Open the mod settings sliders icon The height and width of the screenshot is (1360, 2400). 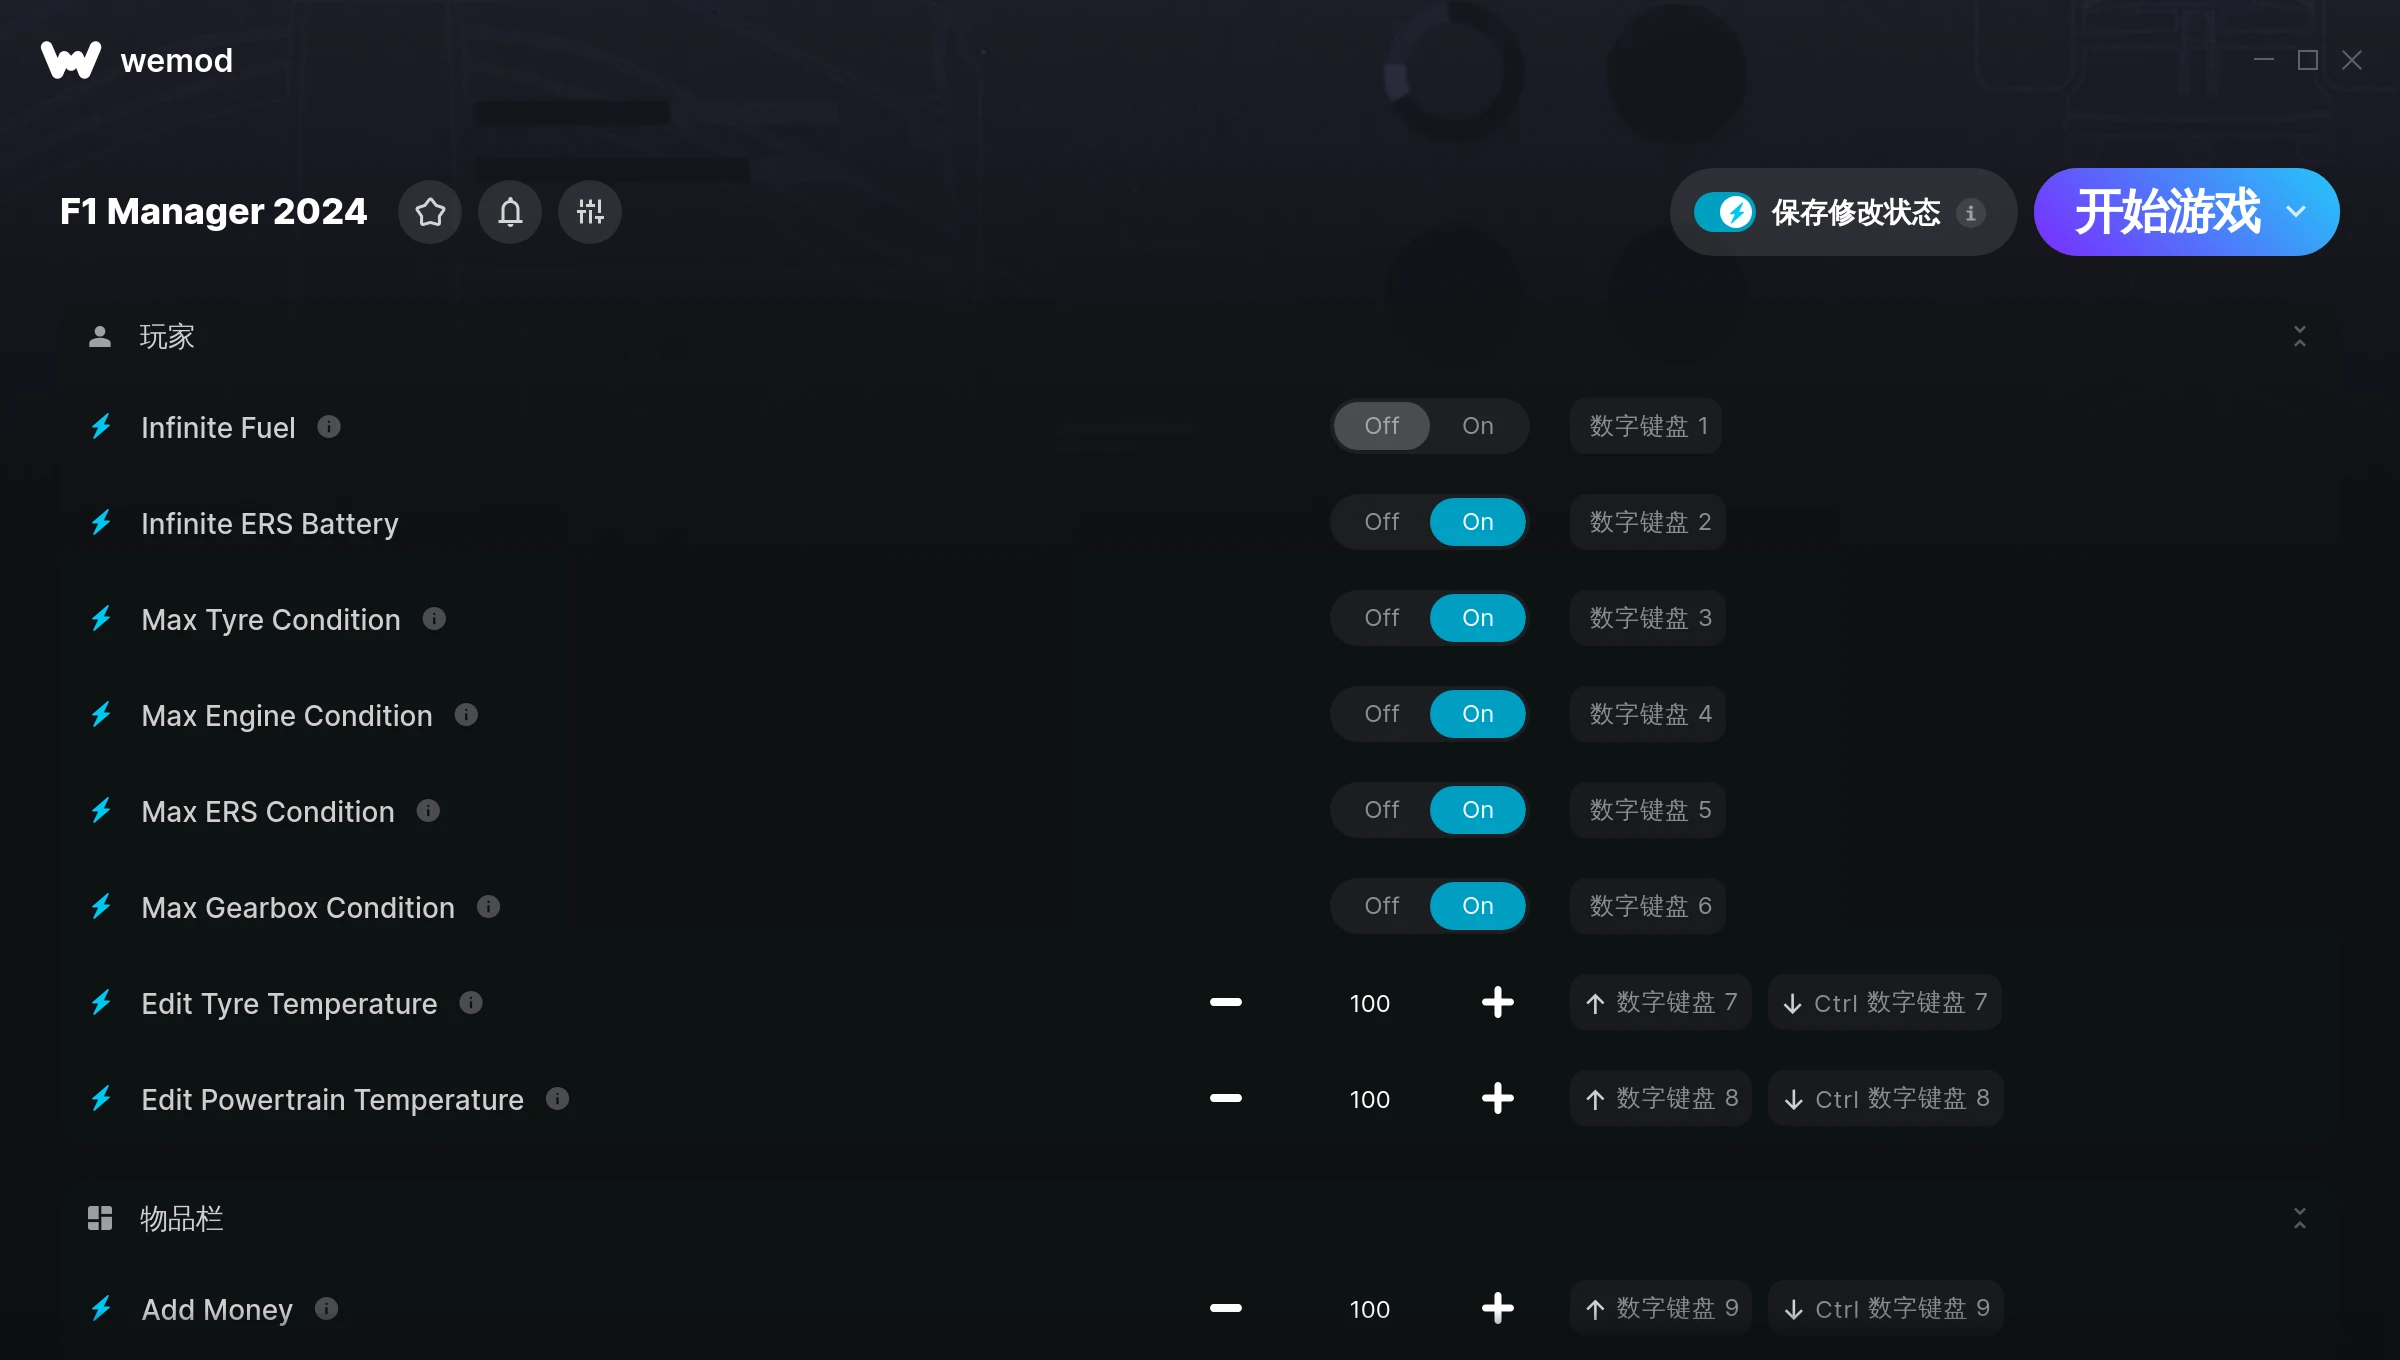coord(590,212)
